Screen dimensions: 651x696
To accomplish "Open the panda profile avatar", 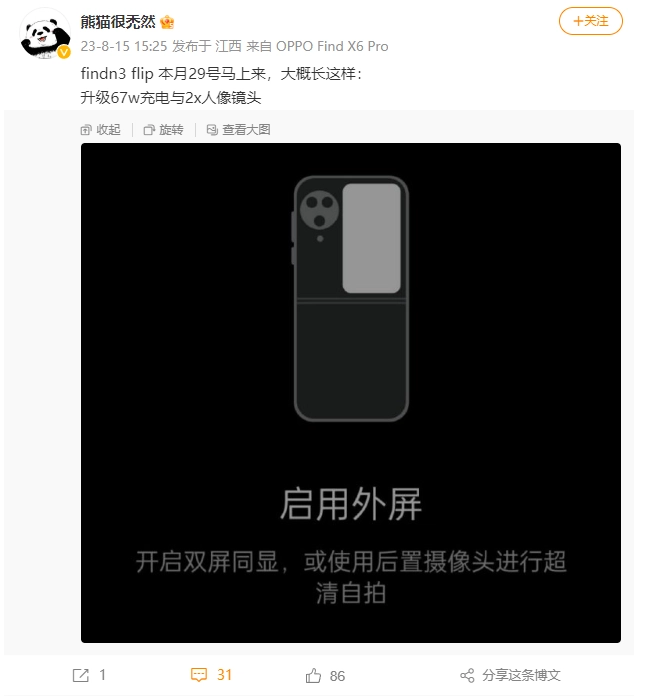I will coord(45,33).
